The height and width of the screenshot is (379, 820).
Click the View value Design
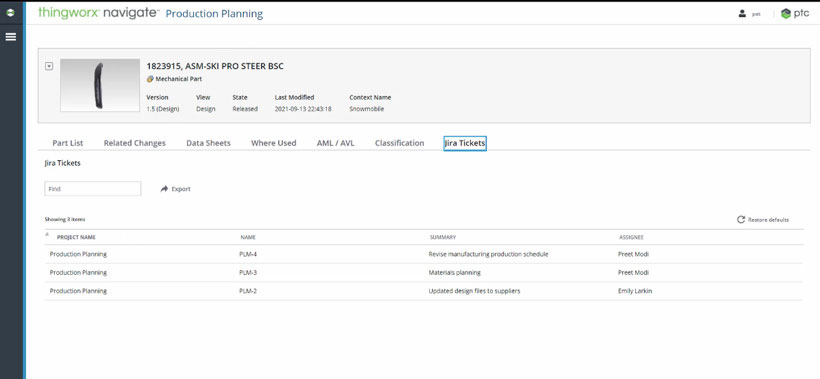(x=206, y=109)
